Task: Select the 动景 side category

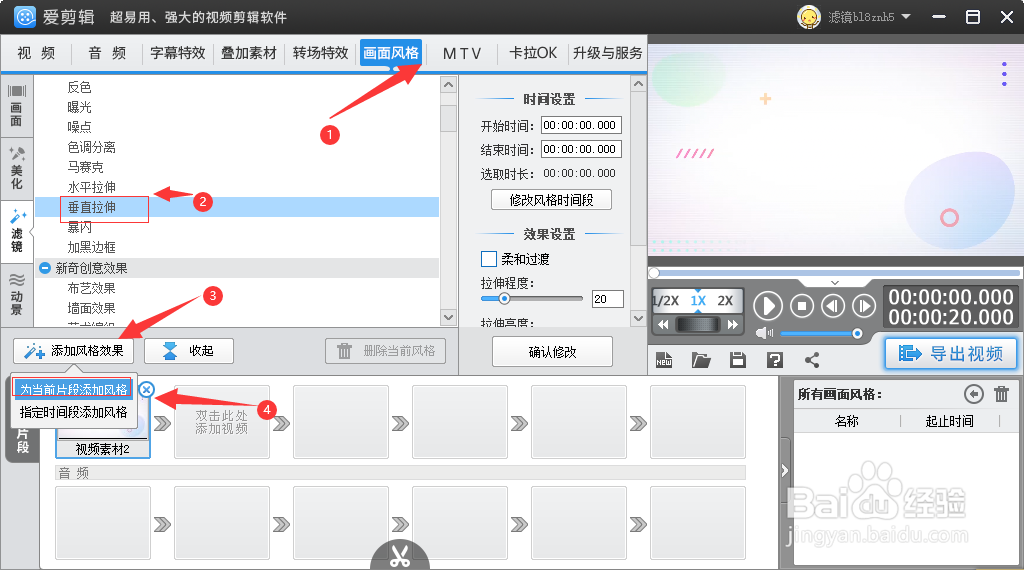Action: point(17,294)
